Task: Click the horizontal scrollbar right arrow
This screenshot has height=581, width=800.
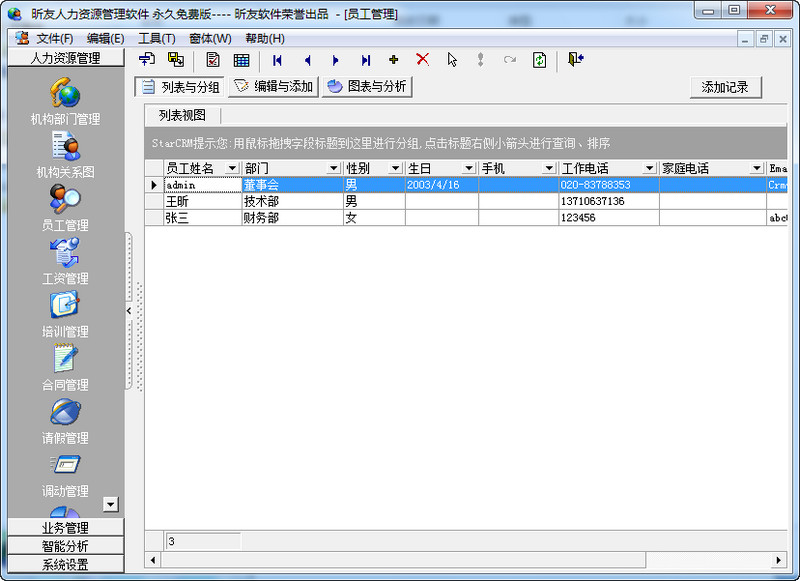Action: coord(779,560)
